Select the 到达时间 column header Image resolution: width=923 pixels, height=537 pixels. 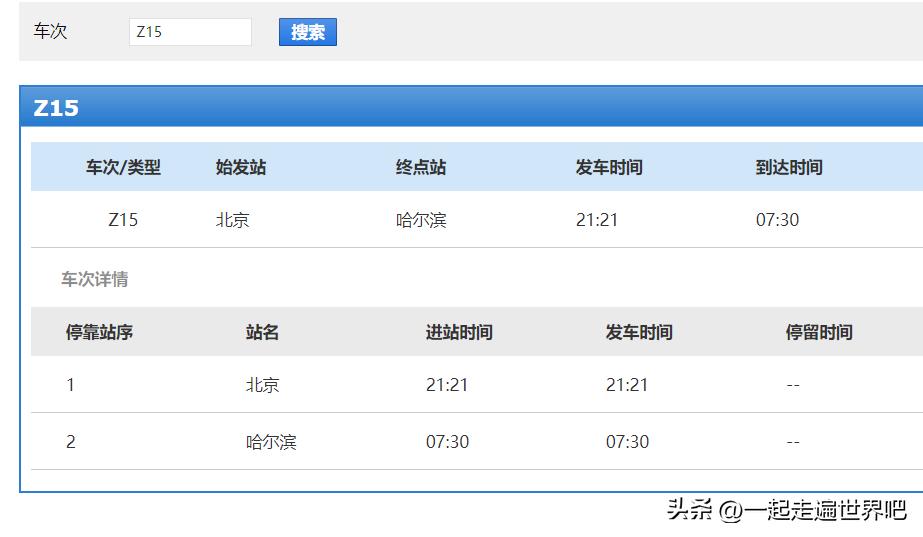coord(789,167)
